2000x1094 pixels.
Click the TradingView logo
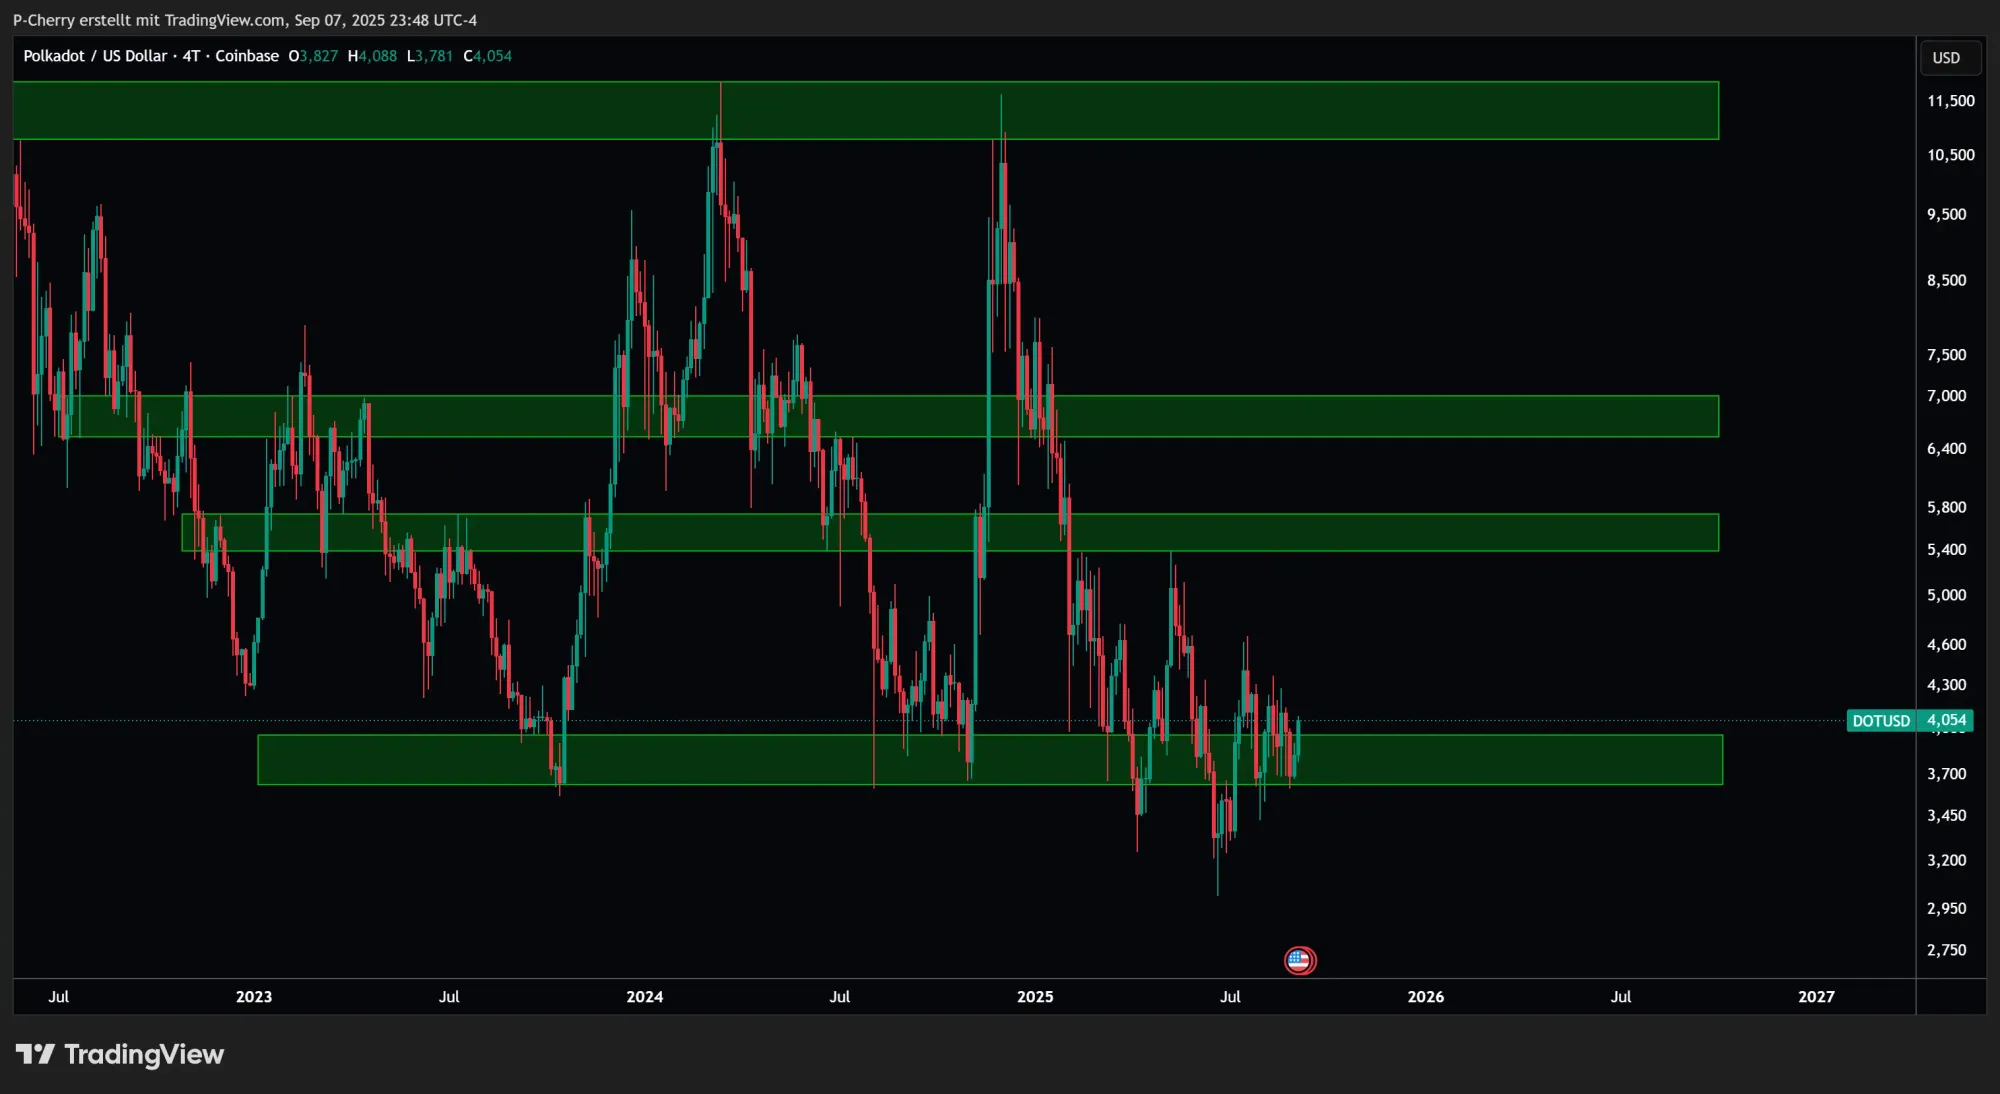(x=120, y=1054)
